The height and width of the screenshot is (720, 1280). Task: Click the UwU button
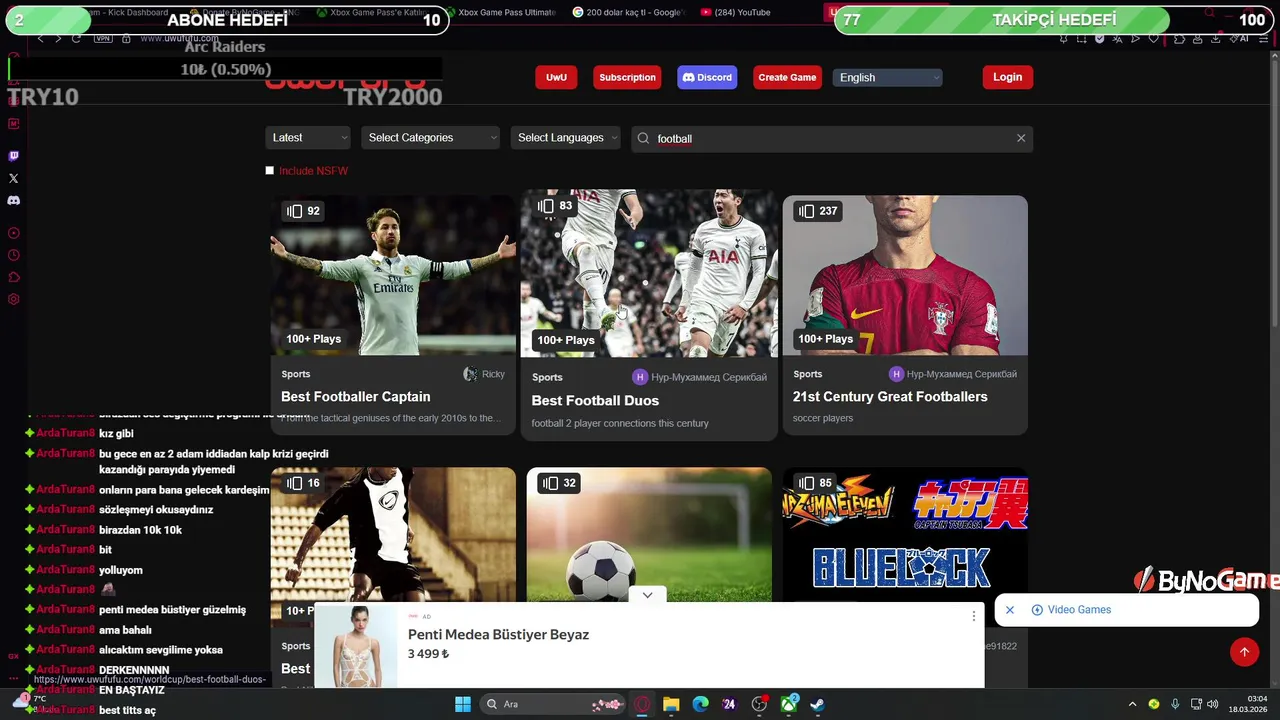(556, 77)
